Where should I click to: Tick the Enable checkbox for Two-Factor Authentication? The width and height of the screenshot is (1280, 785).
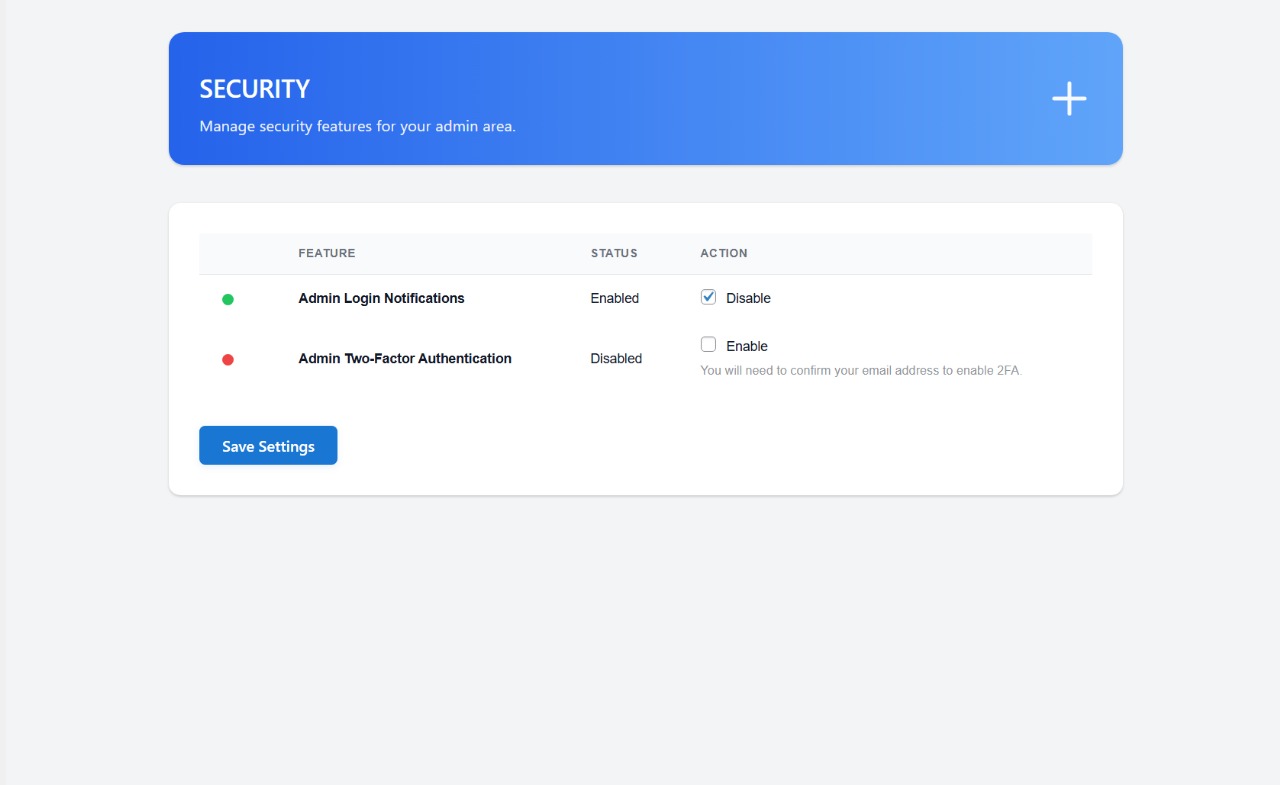(x=708, y=345)
